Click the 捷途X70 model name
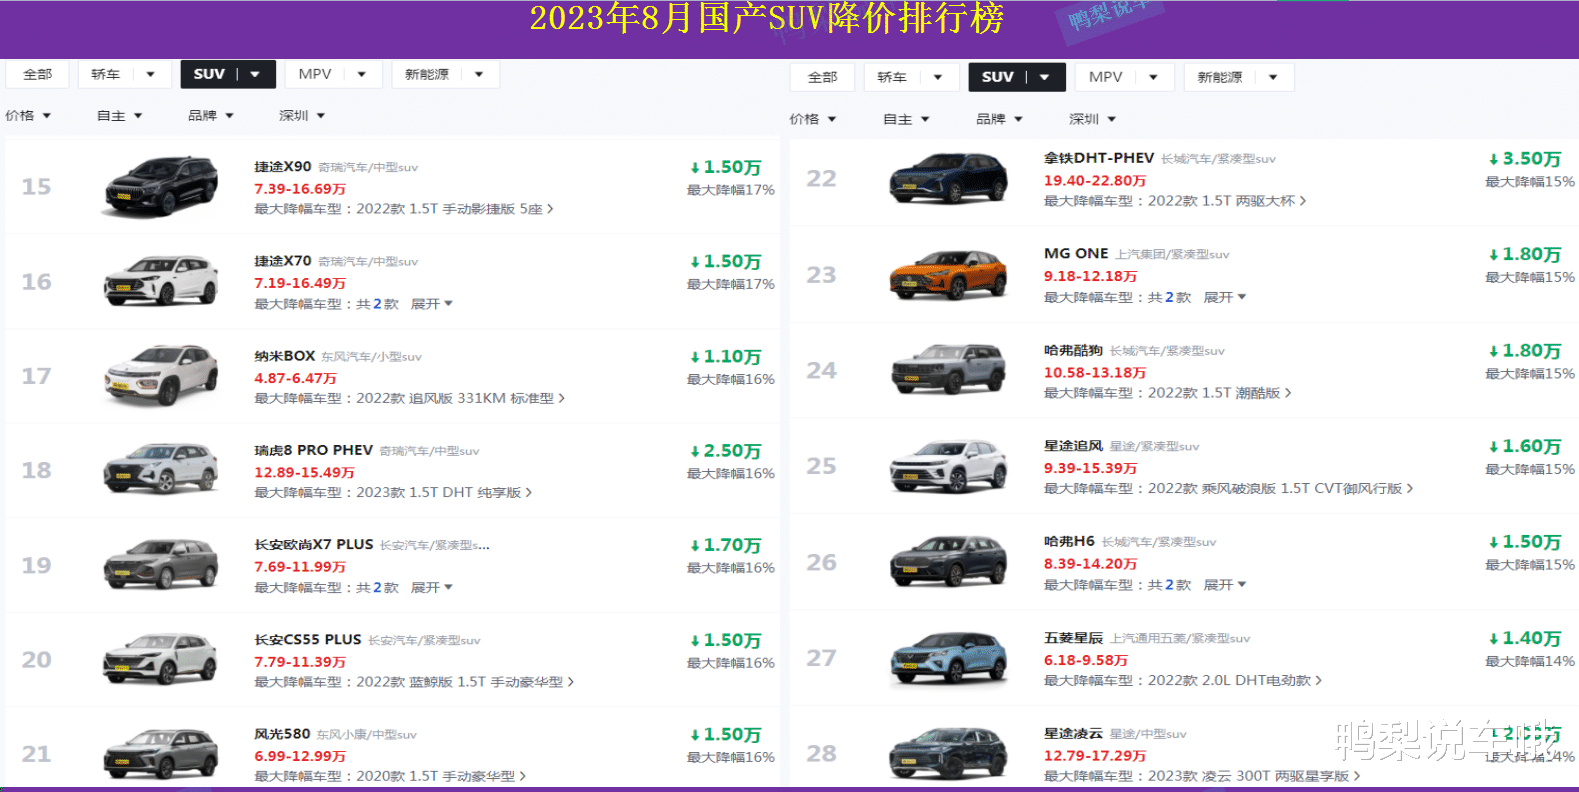Image resolution: width=1579 pixels, height=792 pixels. 282,261
